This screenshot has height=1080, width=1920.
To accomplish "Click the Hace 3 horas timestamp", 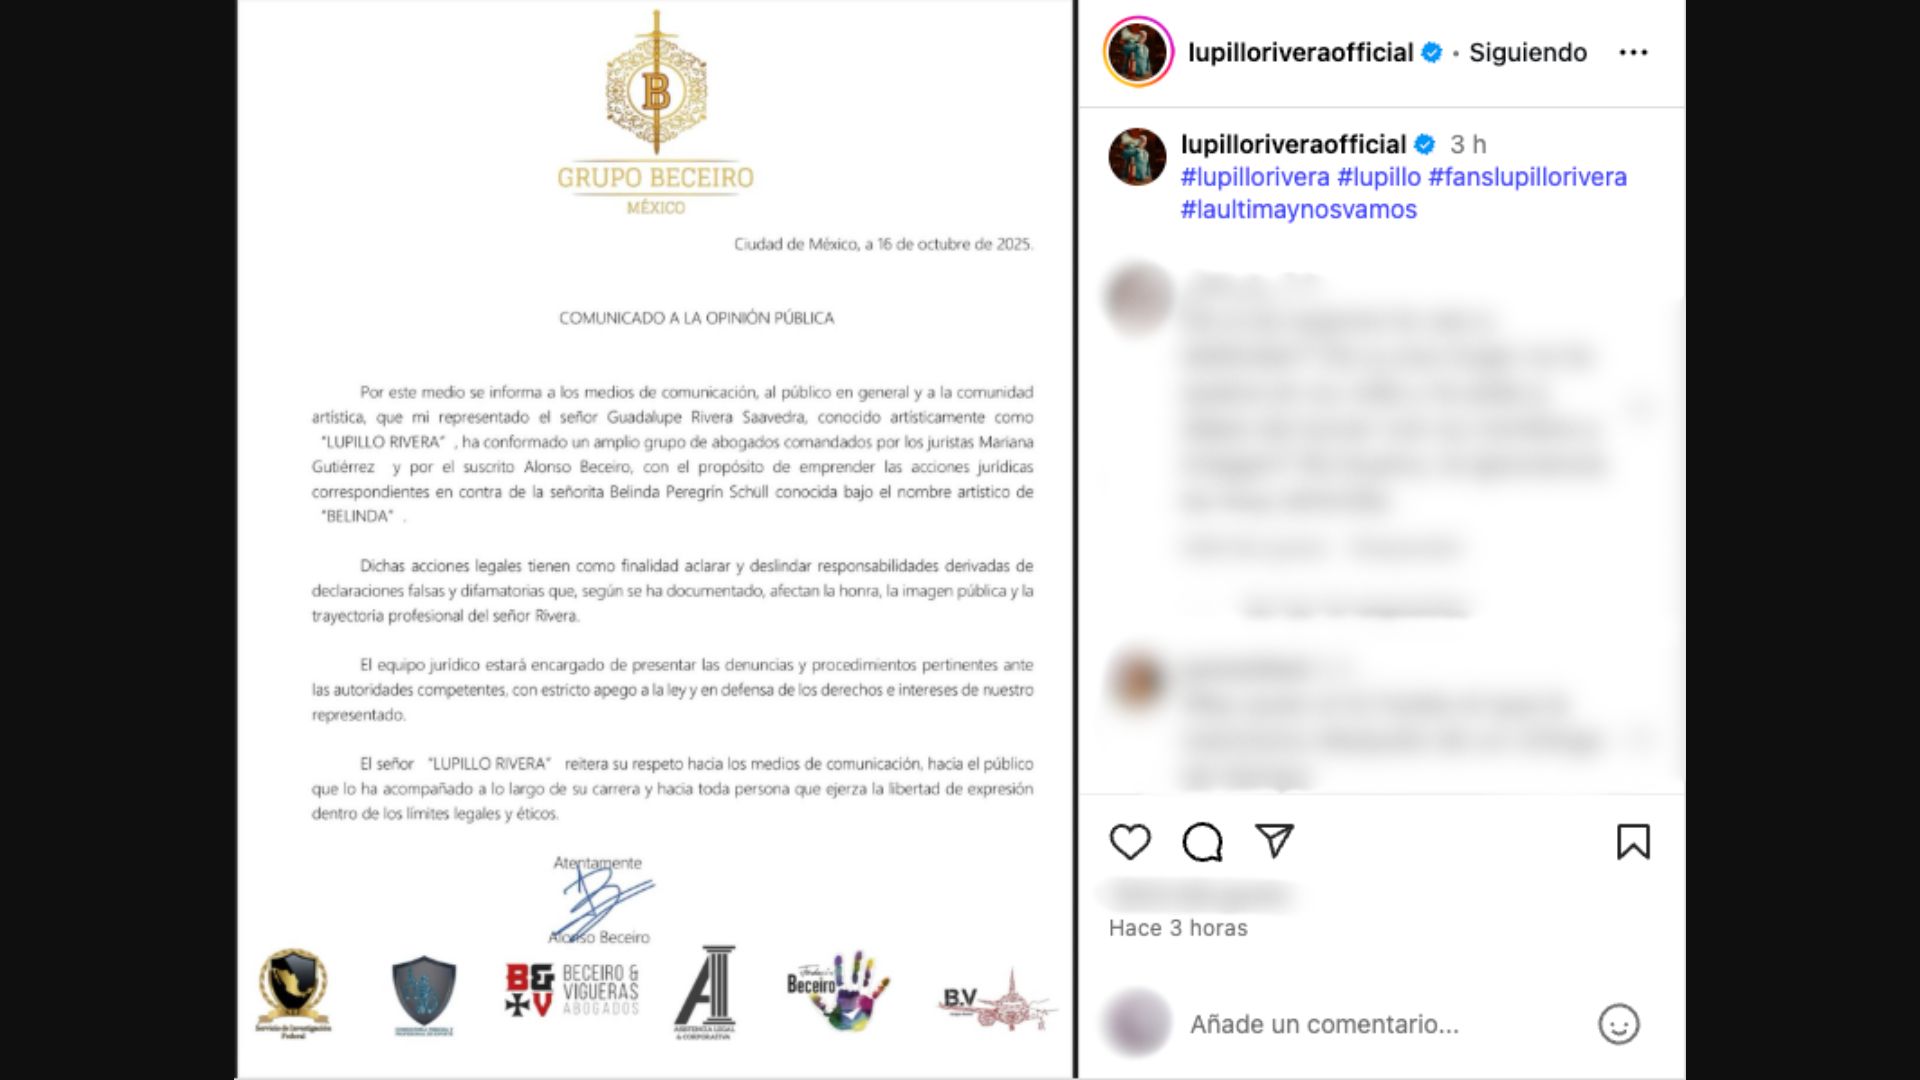I will coord(1178,928).
